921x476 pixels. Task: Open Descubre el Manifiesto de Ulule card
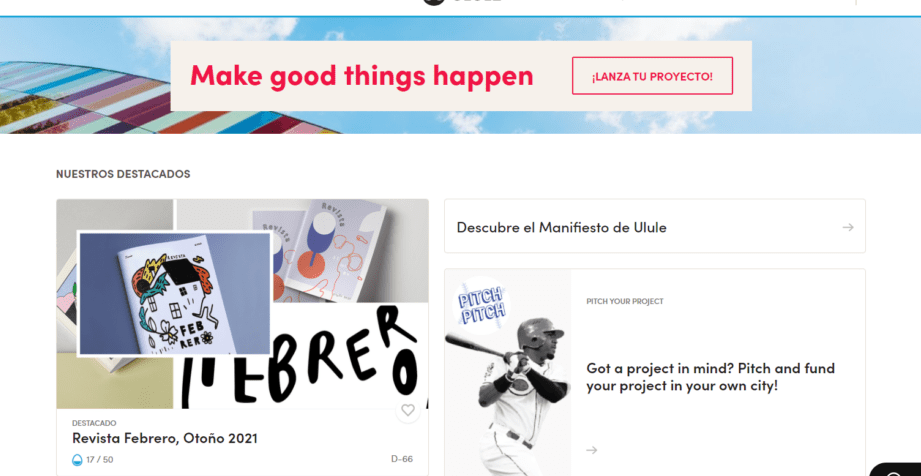(x=654, y=226)
